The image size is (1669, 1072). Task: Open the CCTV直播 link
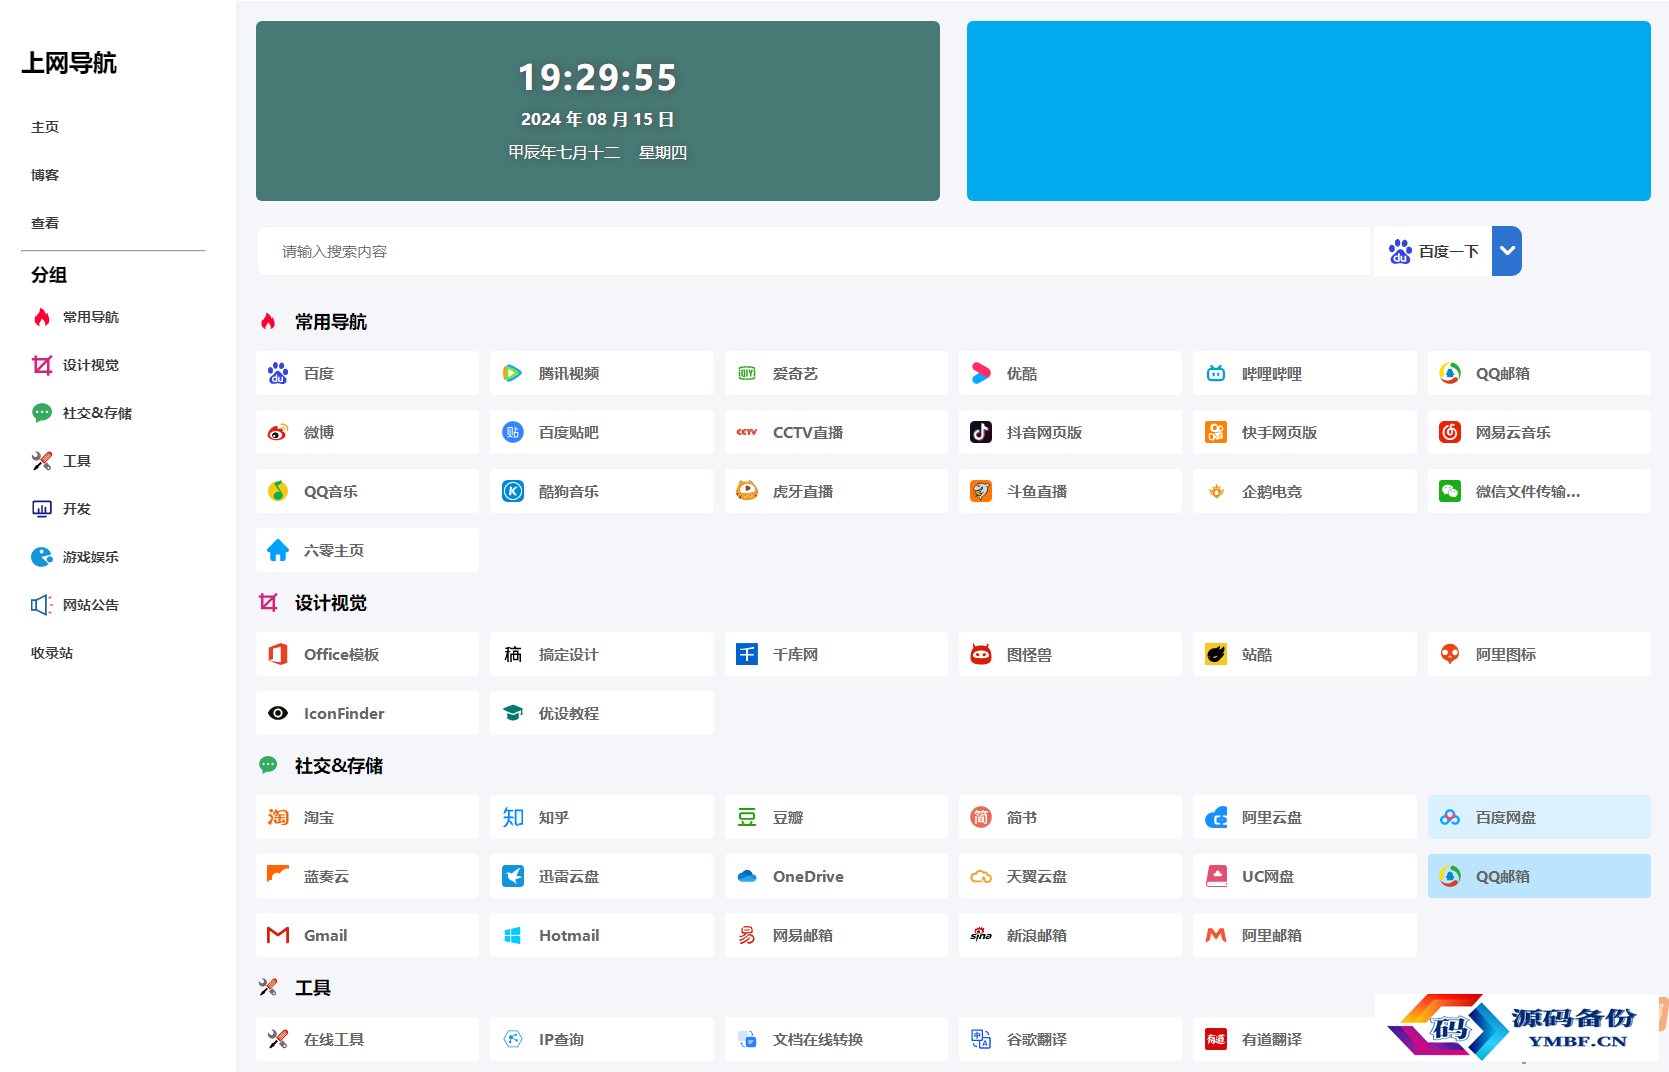pos(836,432)
